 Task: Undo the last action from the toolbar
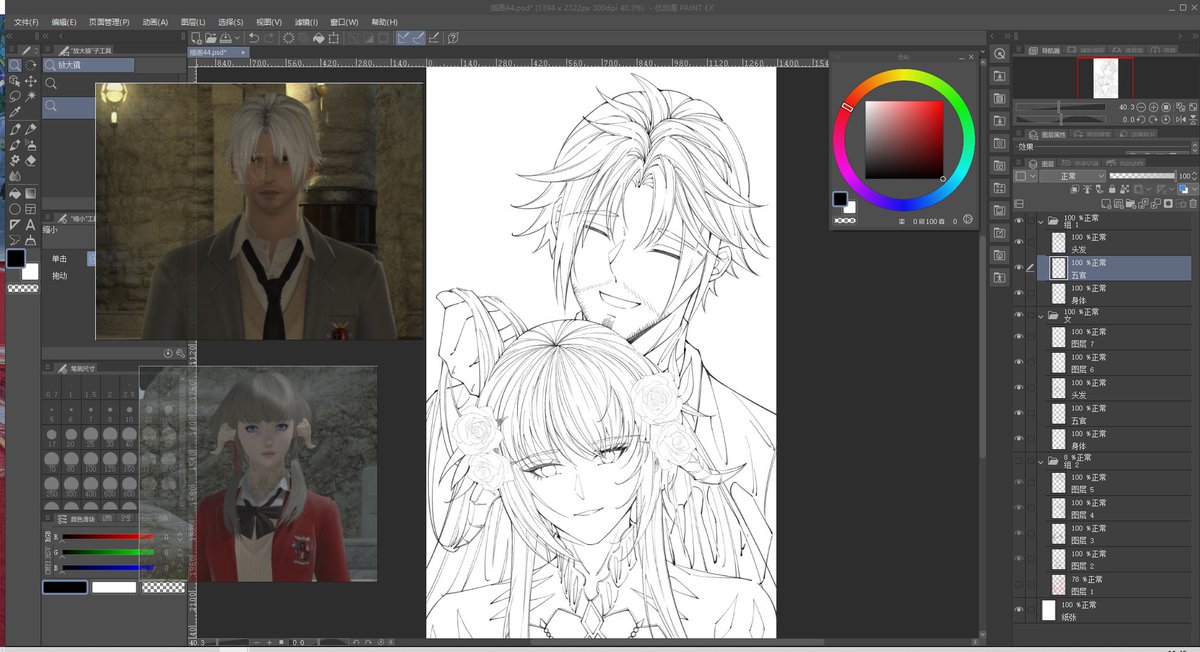pyautogui.click(x=254, y=38)
